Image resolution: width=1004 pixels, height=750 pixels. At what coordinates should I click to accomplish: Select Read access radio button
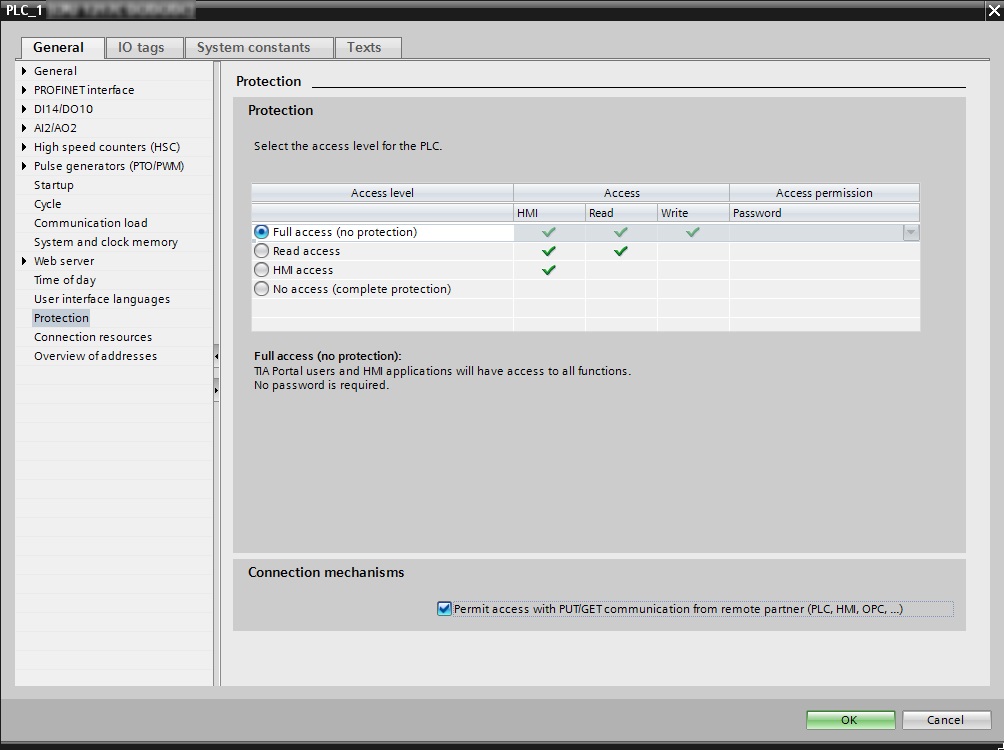[262, 251]
